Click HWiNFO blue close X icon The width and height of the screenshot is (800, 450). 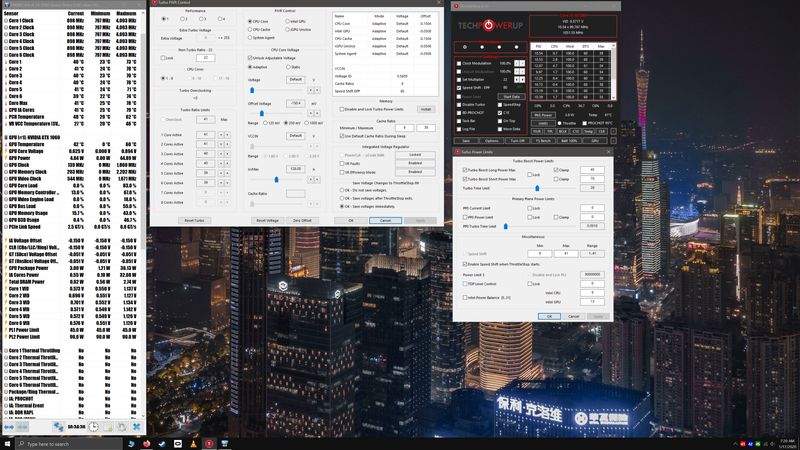tap(136, 427)
